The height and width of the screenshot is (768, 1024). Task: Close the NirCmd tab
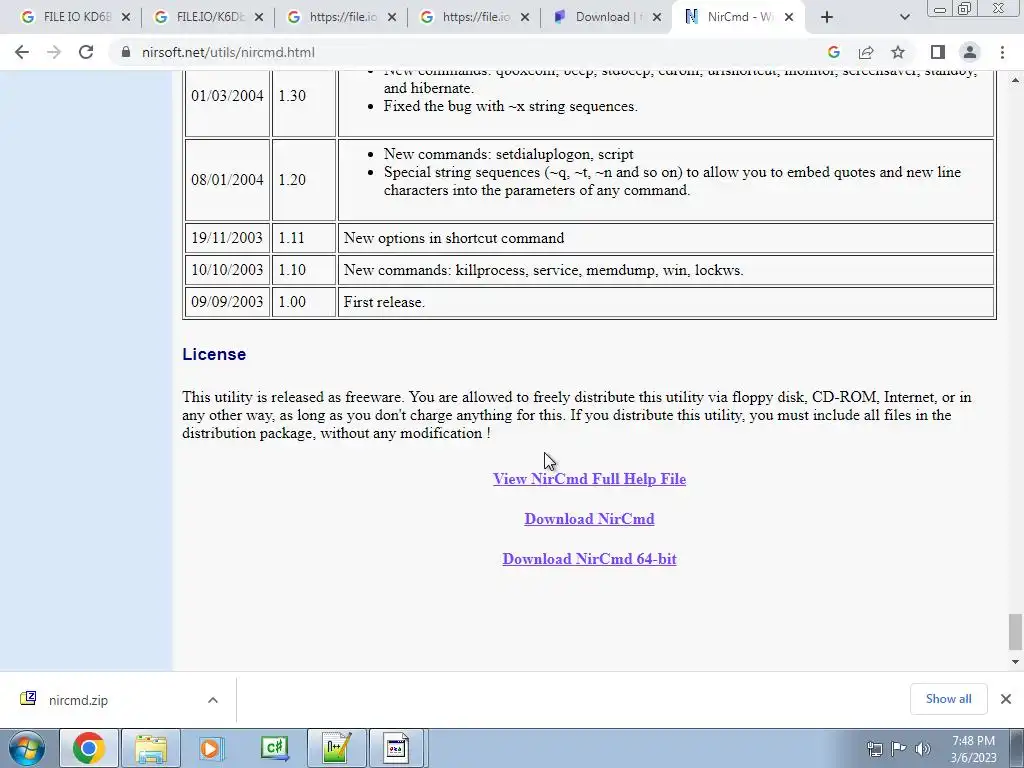789,17
